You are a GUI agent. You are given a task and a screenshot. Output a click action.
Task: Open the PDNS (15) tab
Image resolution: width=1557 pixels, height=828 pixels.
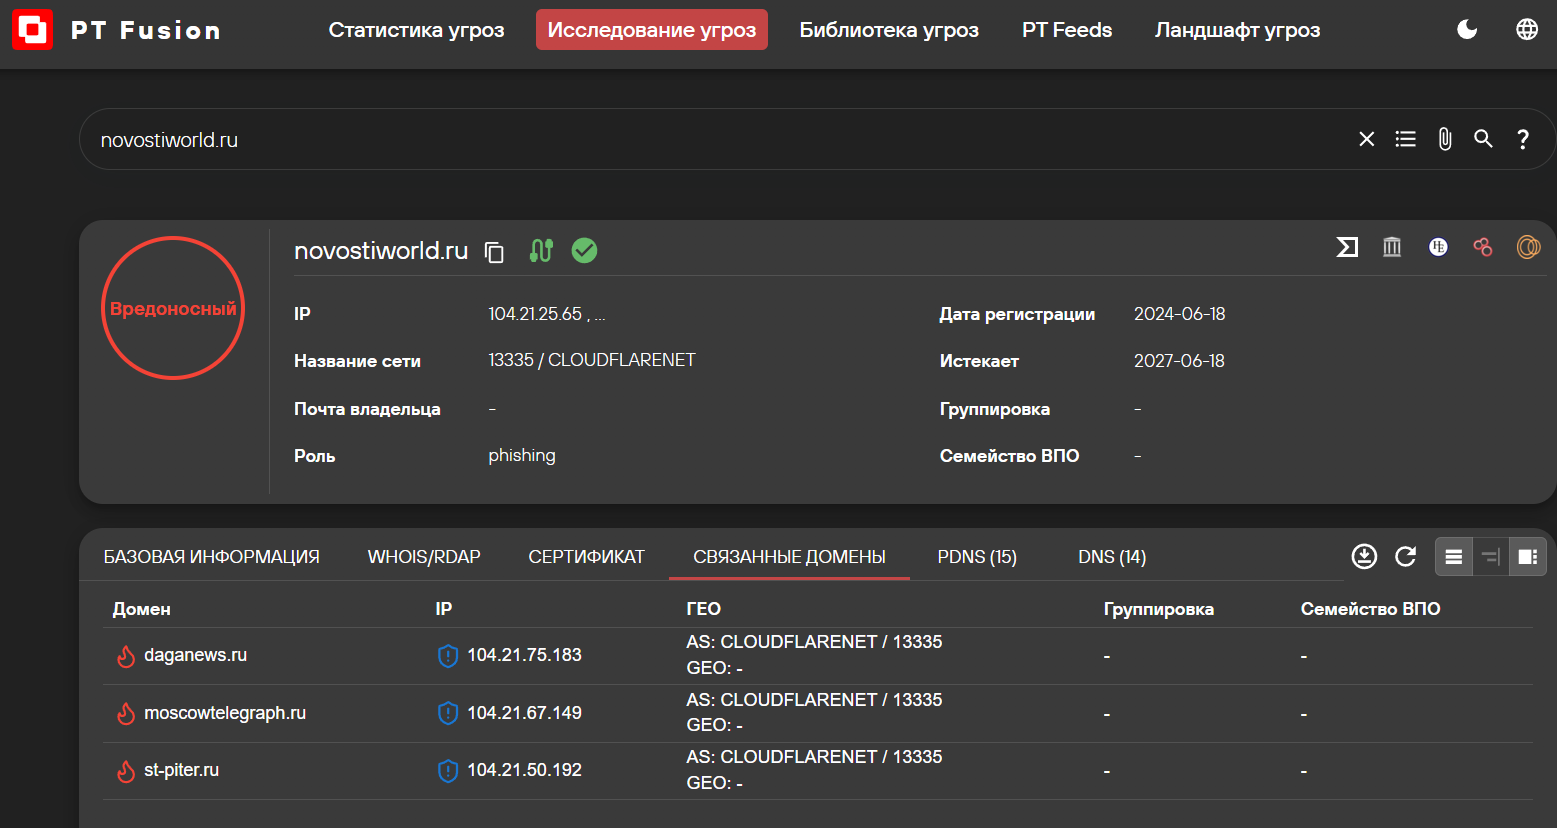977,557
